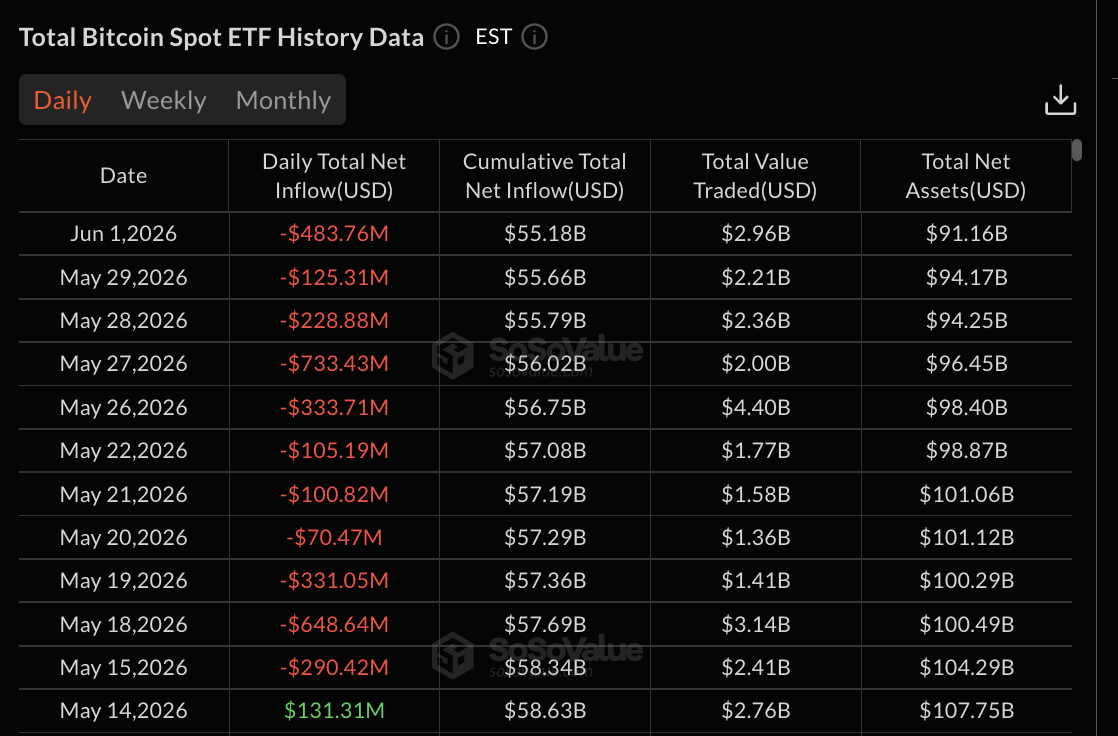Click the $1.41B value traded cell
Screen dimensions: 1118x736
[x=756, y=581]
